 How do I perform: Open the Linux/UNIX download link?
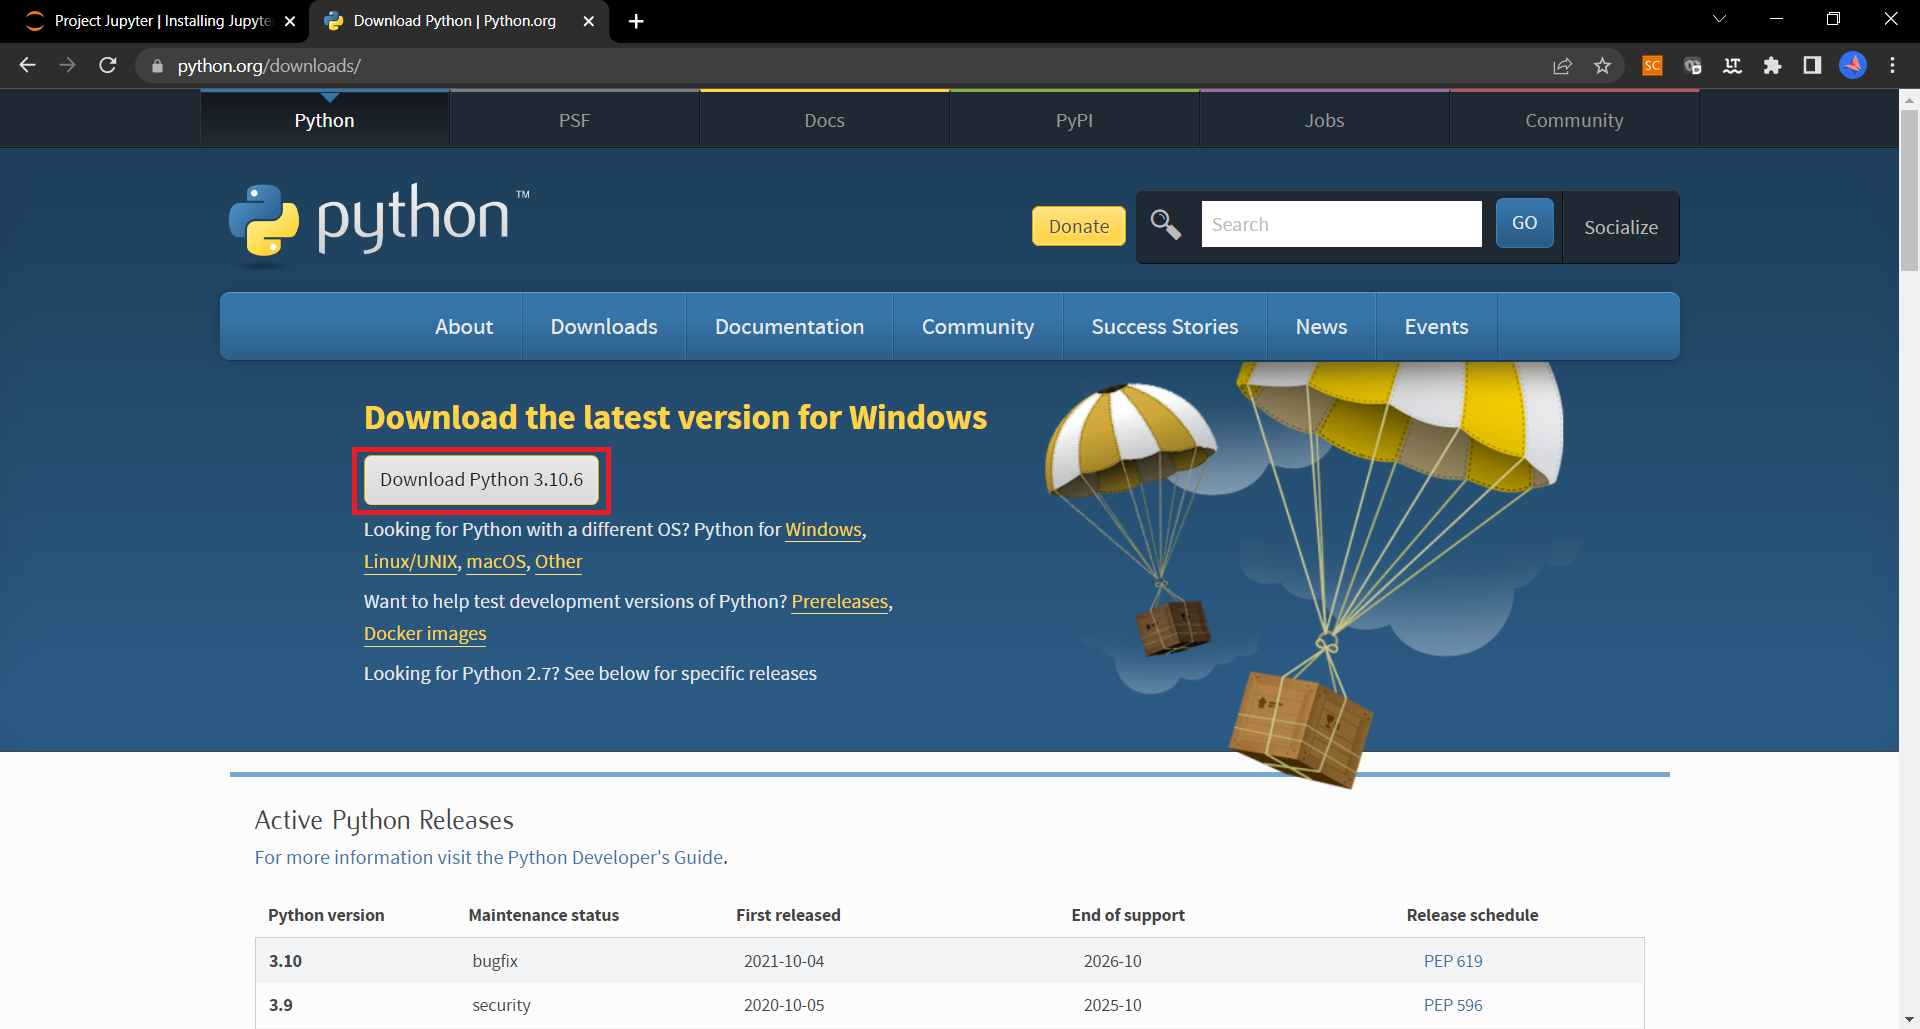click(410, 562)
